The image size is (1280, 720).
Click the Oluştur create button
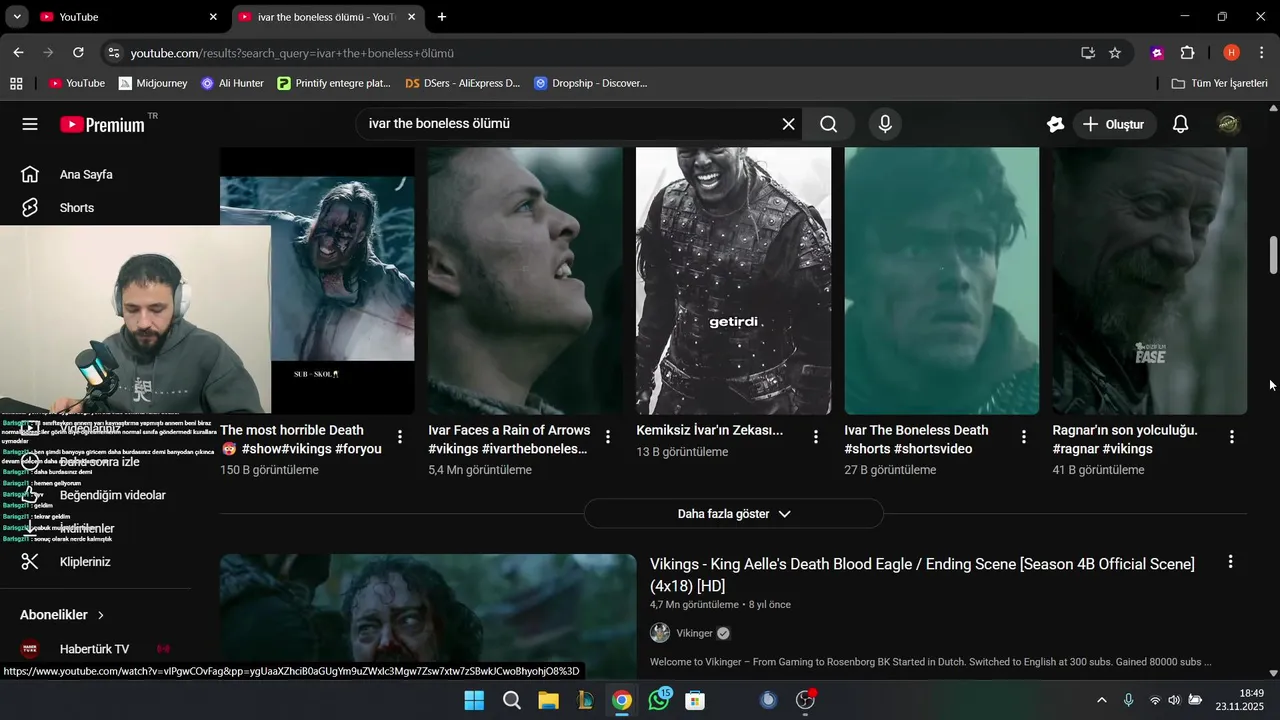click(1114, 124)
